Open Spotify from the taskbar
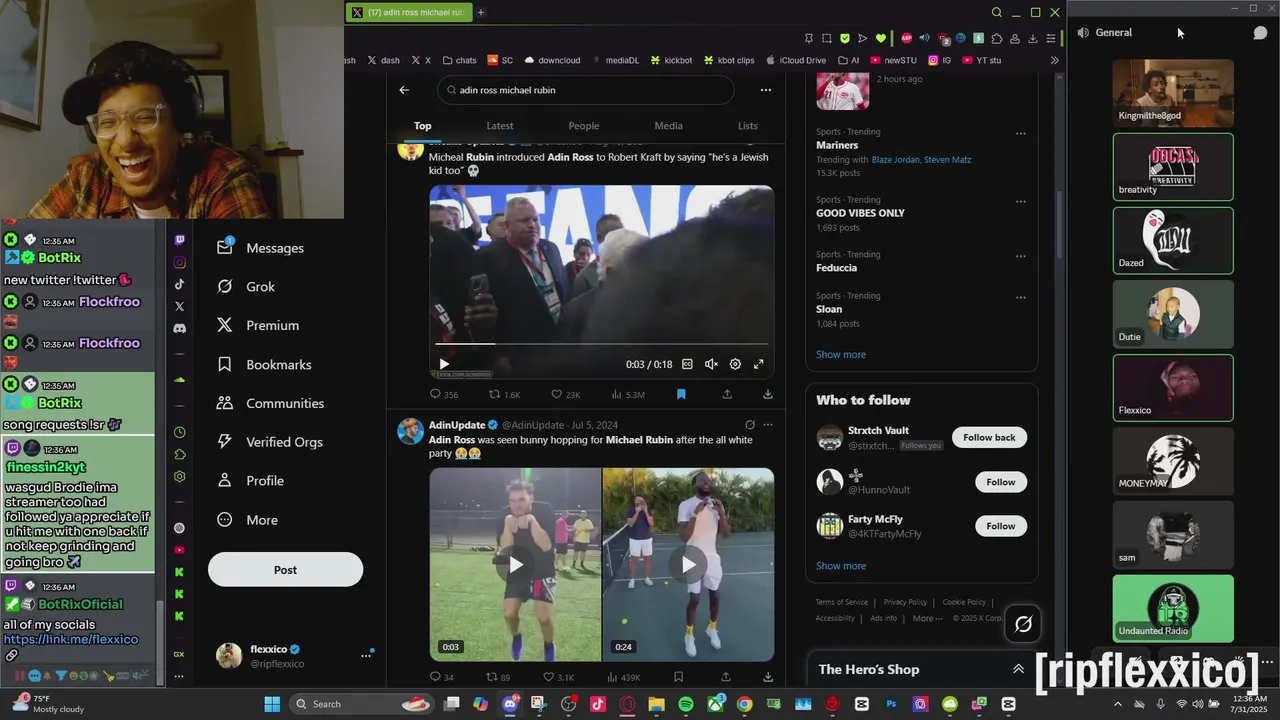 (686, 704)
